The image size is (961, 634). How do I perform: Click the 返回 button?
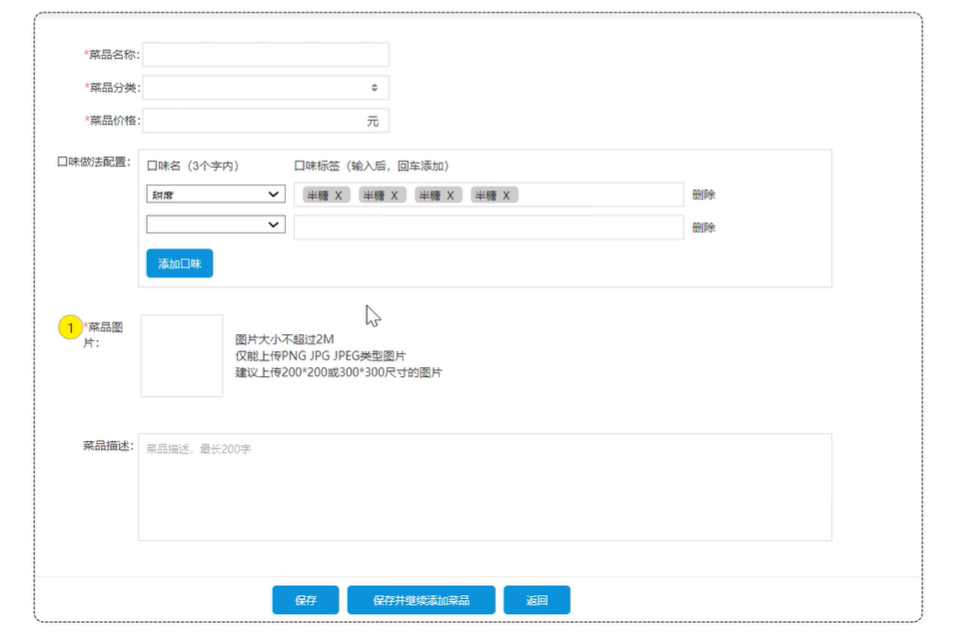[x=537, y=600]
